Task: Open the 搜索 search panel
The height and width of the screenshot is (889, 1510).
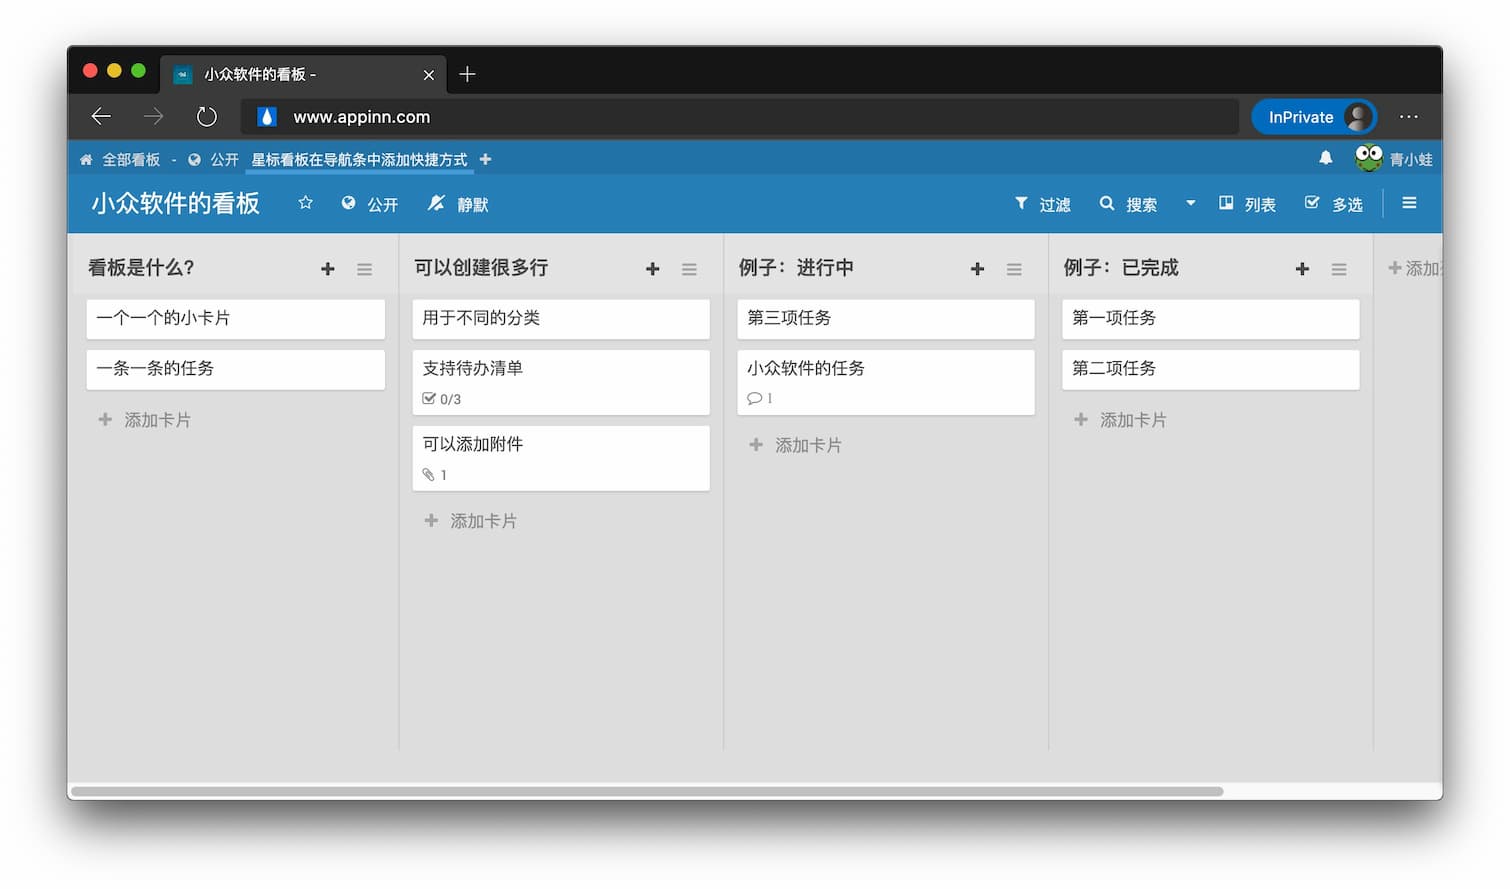Action: click(x=1128, y=204)
